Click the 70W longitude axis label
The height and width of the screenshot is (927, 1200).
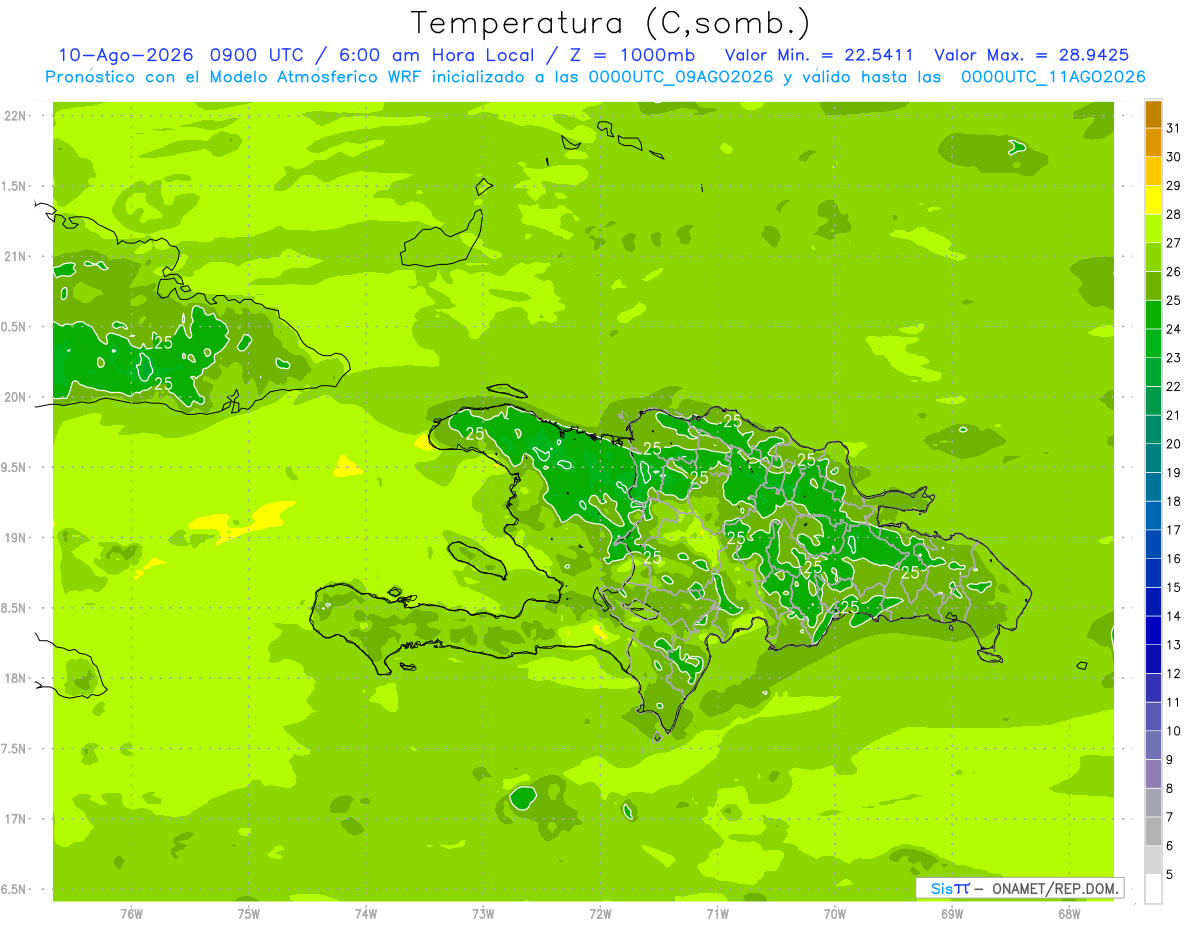(x=835, y=914)
